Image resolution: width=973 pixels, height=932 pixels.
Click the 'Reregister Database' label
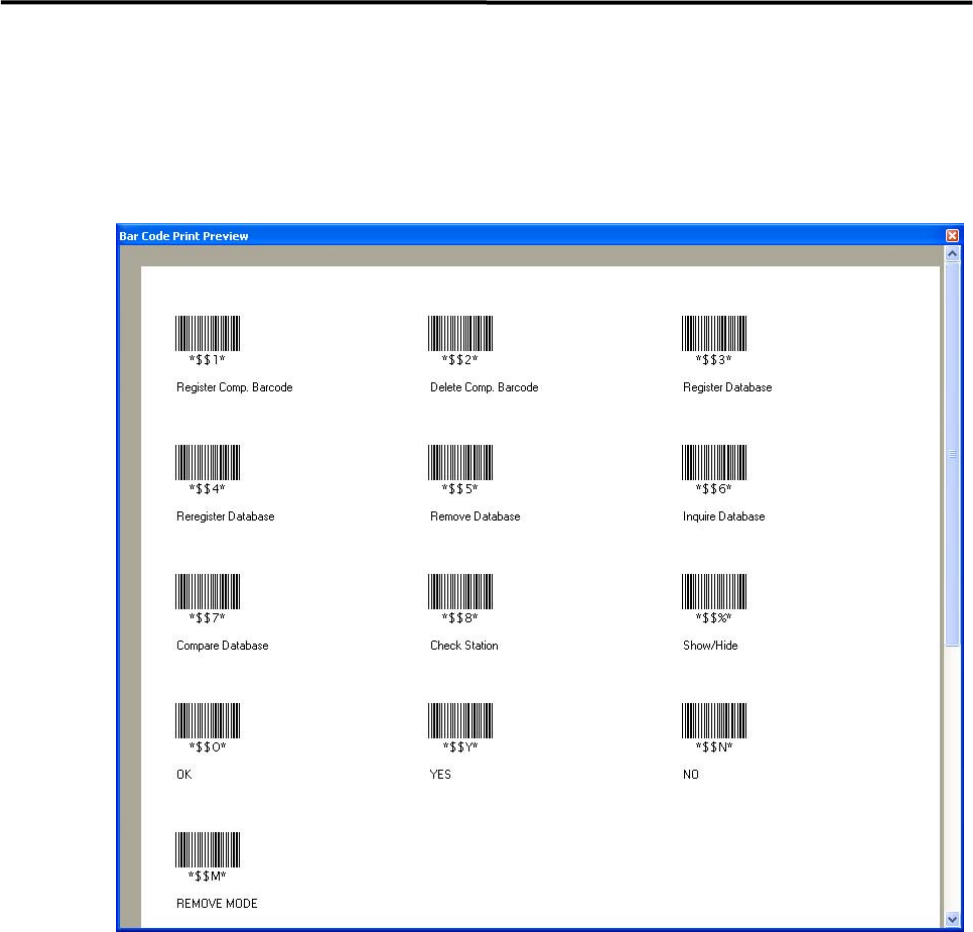225,517
